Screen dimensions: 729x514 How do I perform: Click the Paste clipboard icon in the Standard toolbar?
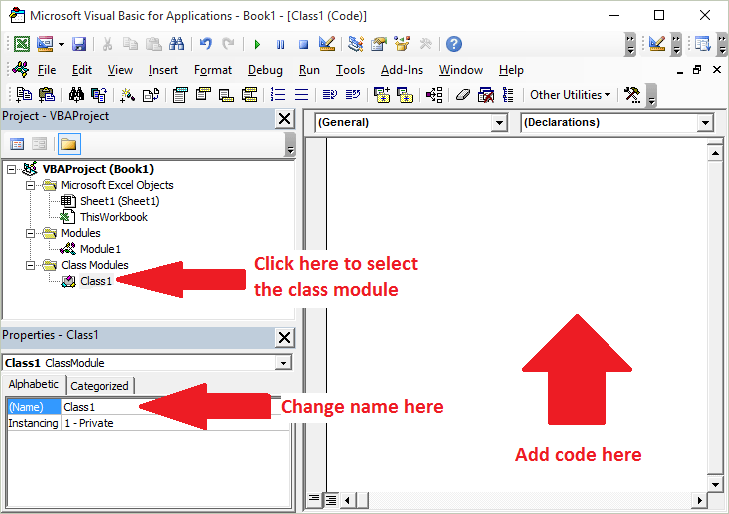click(154, 44)
